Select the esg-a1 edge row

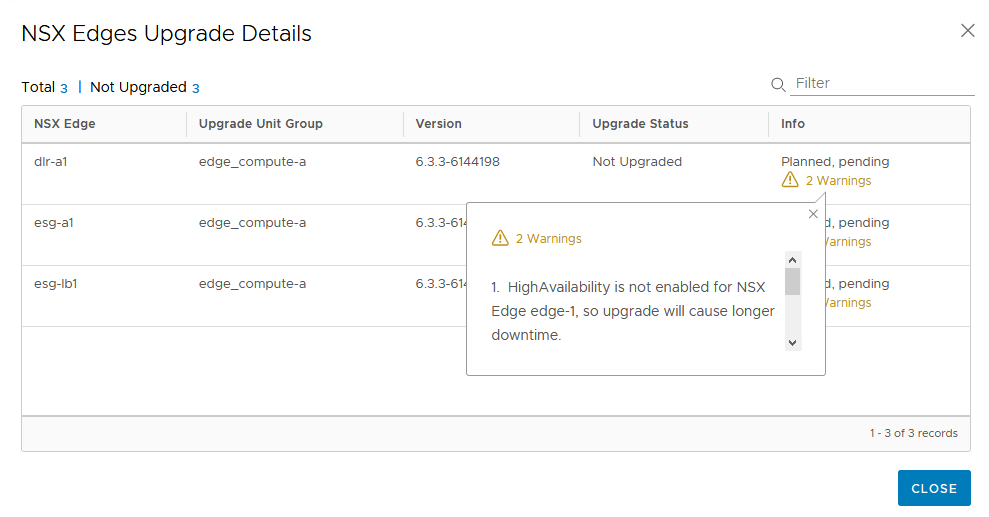(54, 223)
